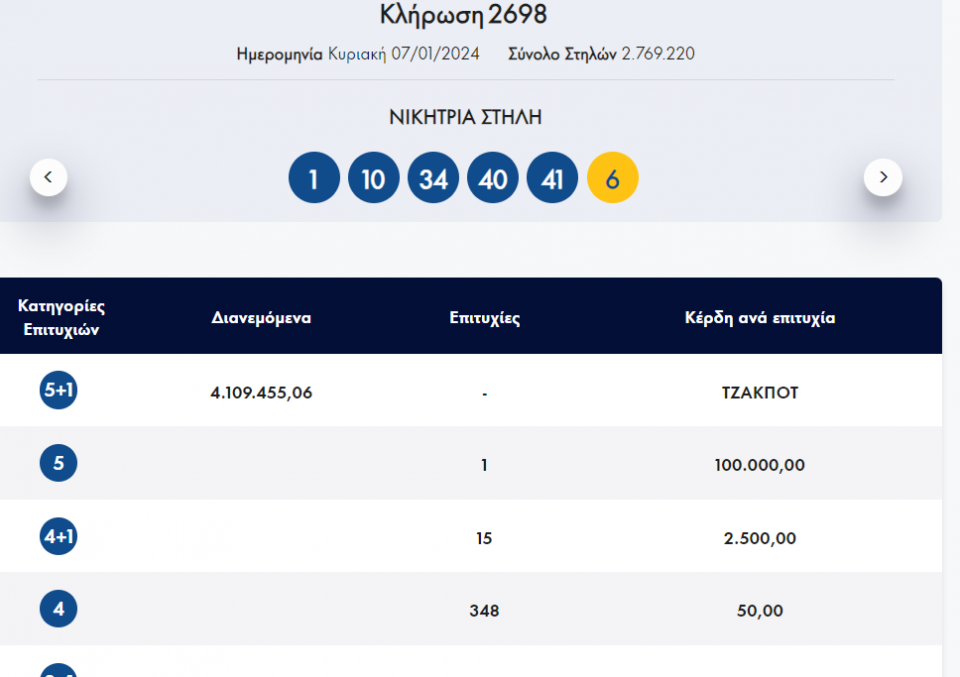The height and width of the screenshot is (677, 960).
Task: Click the Κατηγορίες Επιτυχιών column header
Action: [x=61, y=317]
